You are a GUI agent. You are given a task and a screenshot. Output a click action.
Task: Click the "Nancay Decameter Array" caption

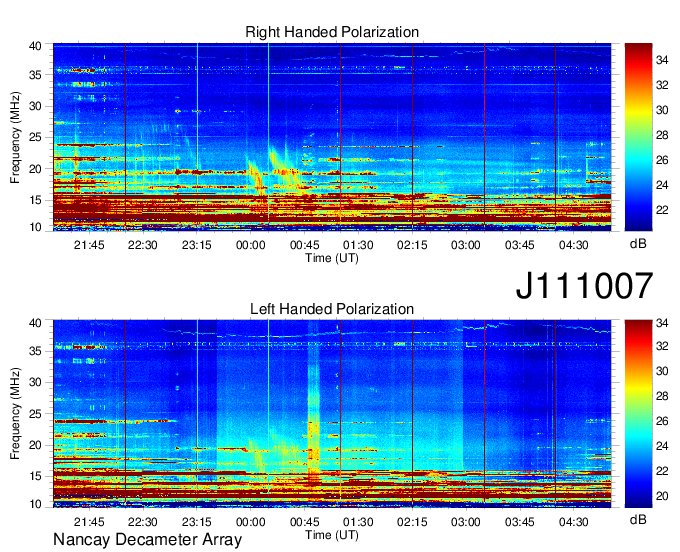click(x=147, y=540)
